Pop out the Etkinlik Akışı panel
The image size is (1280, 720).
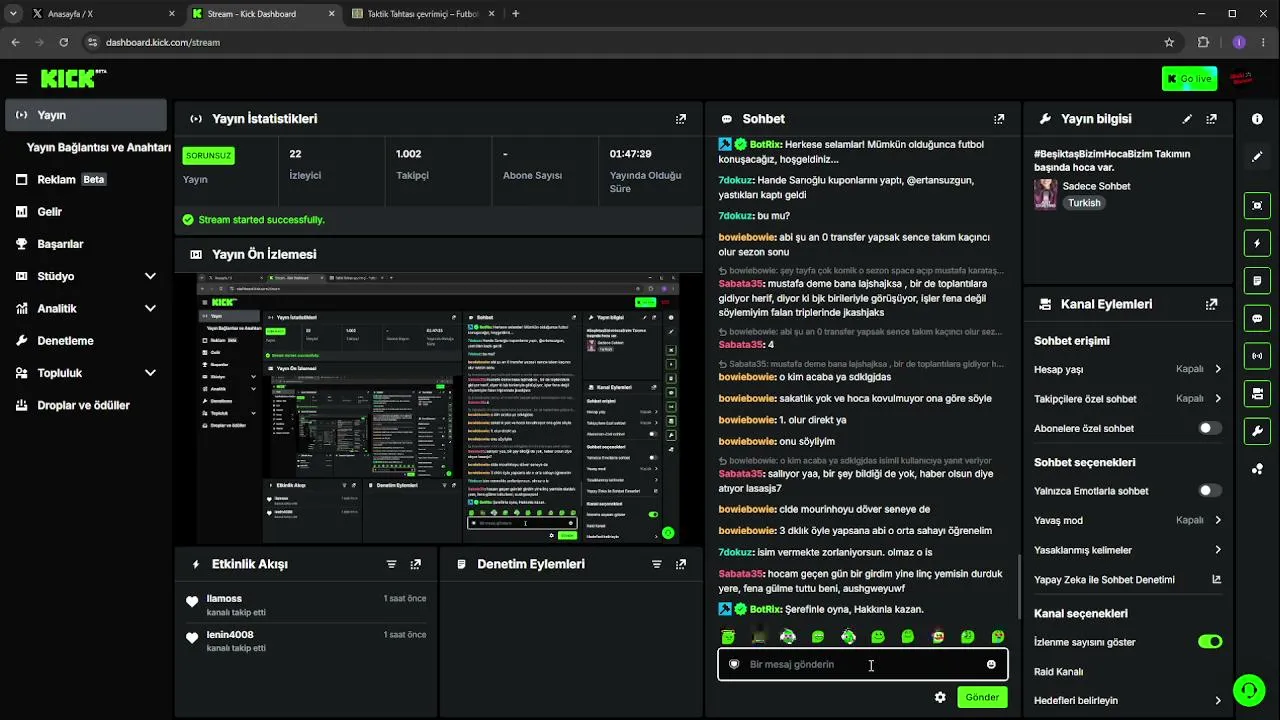click(x=416, y=564)
